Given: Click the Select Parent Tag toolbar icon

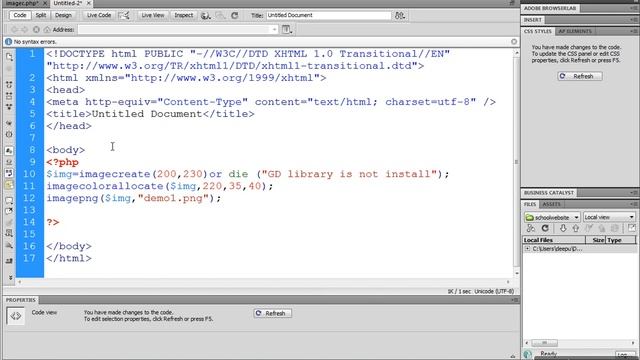Looking at the screenshot, I should pyautogui.click(x=9, y=123).
